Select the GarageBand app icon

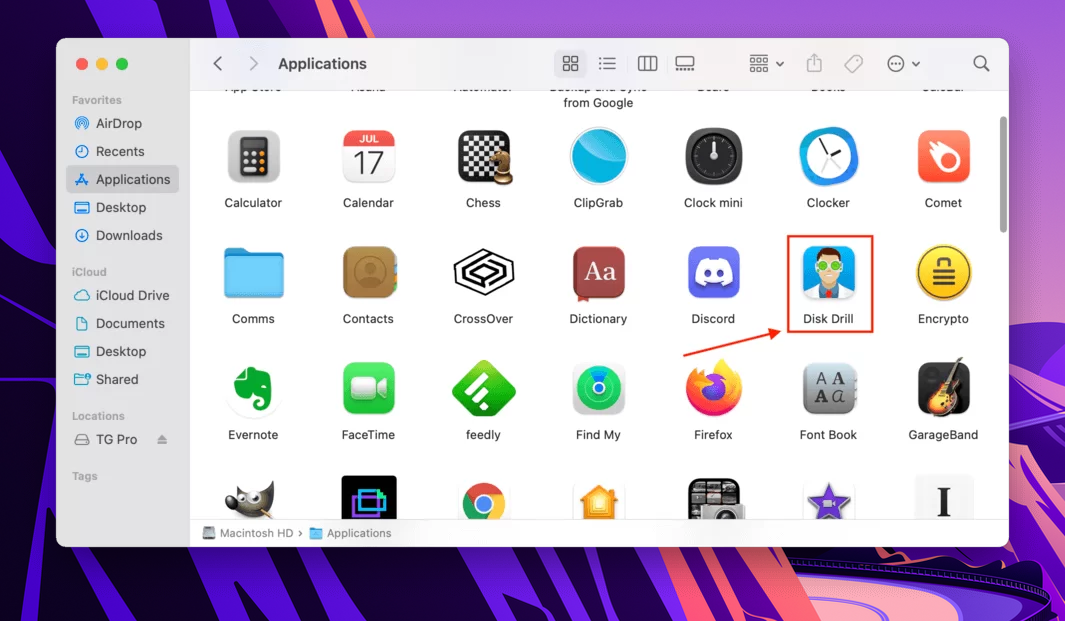pos(943,387)
